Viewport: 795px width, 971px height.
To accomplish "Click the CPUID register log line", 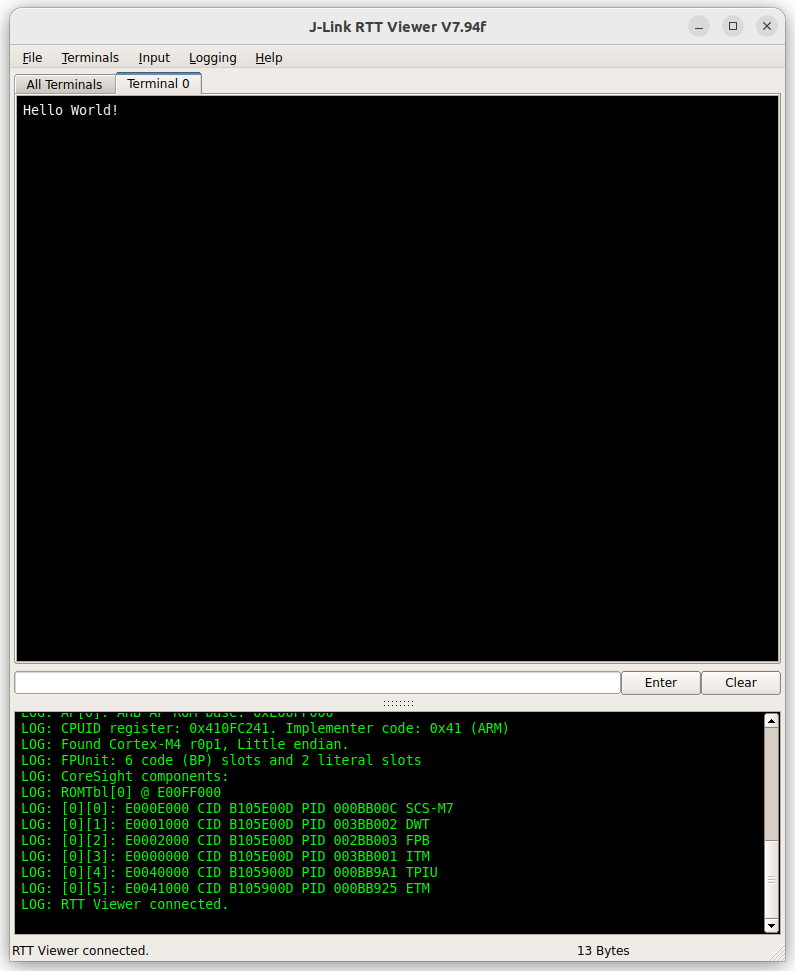I will click(x=264, y=728).
